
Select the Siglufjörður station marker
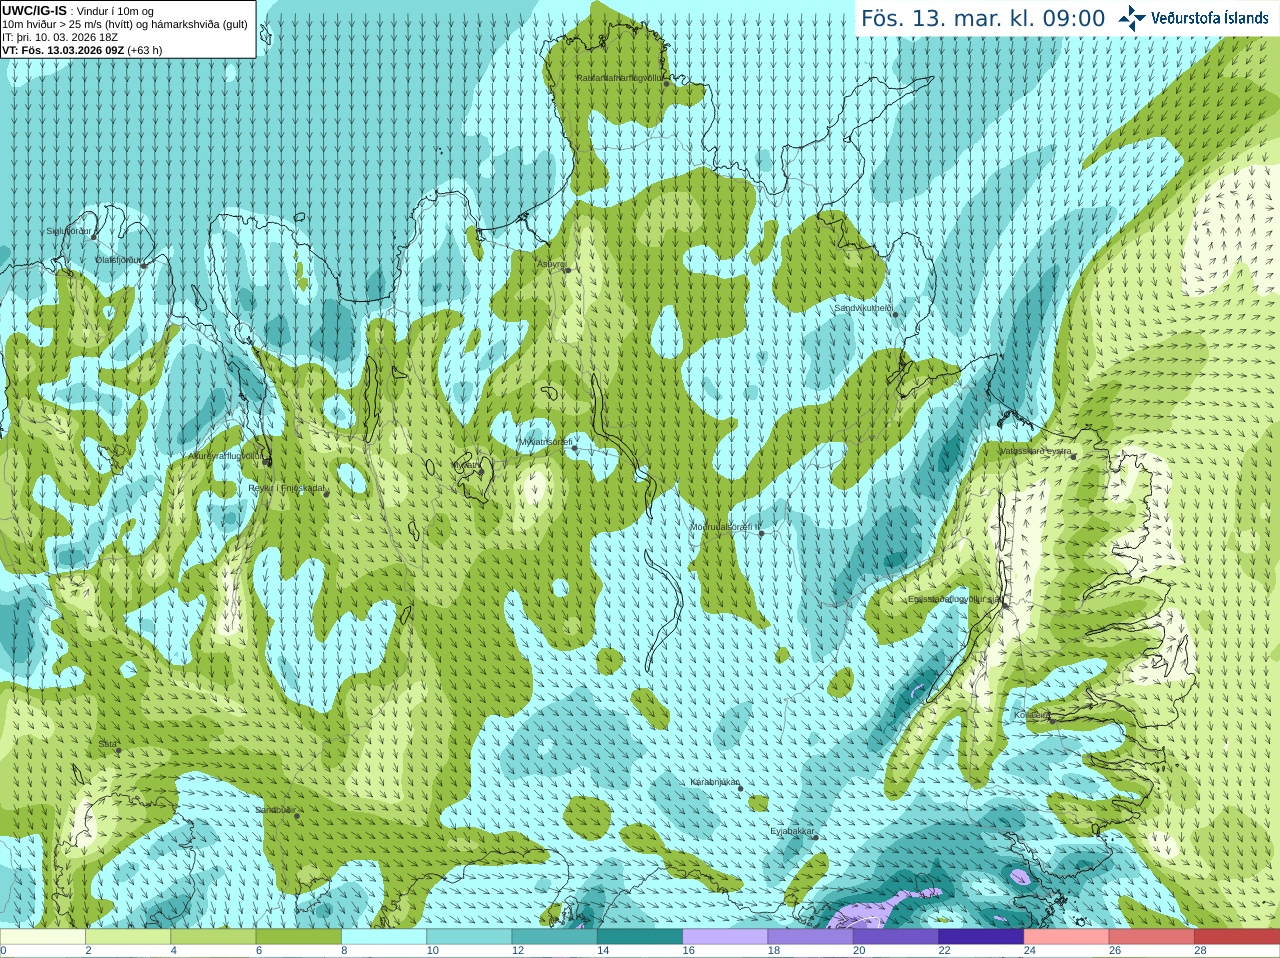coord(94,236)
